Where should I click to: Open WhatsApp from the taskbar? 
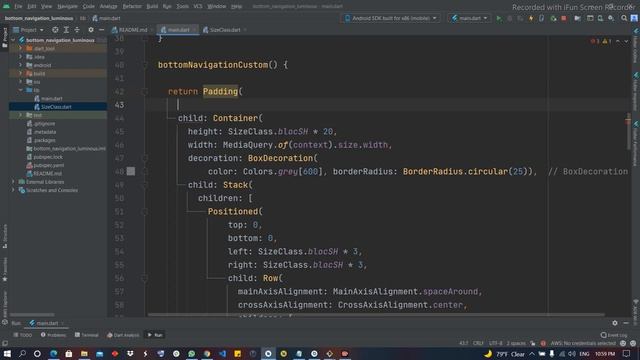191,353
